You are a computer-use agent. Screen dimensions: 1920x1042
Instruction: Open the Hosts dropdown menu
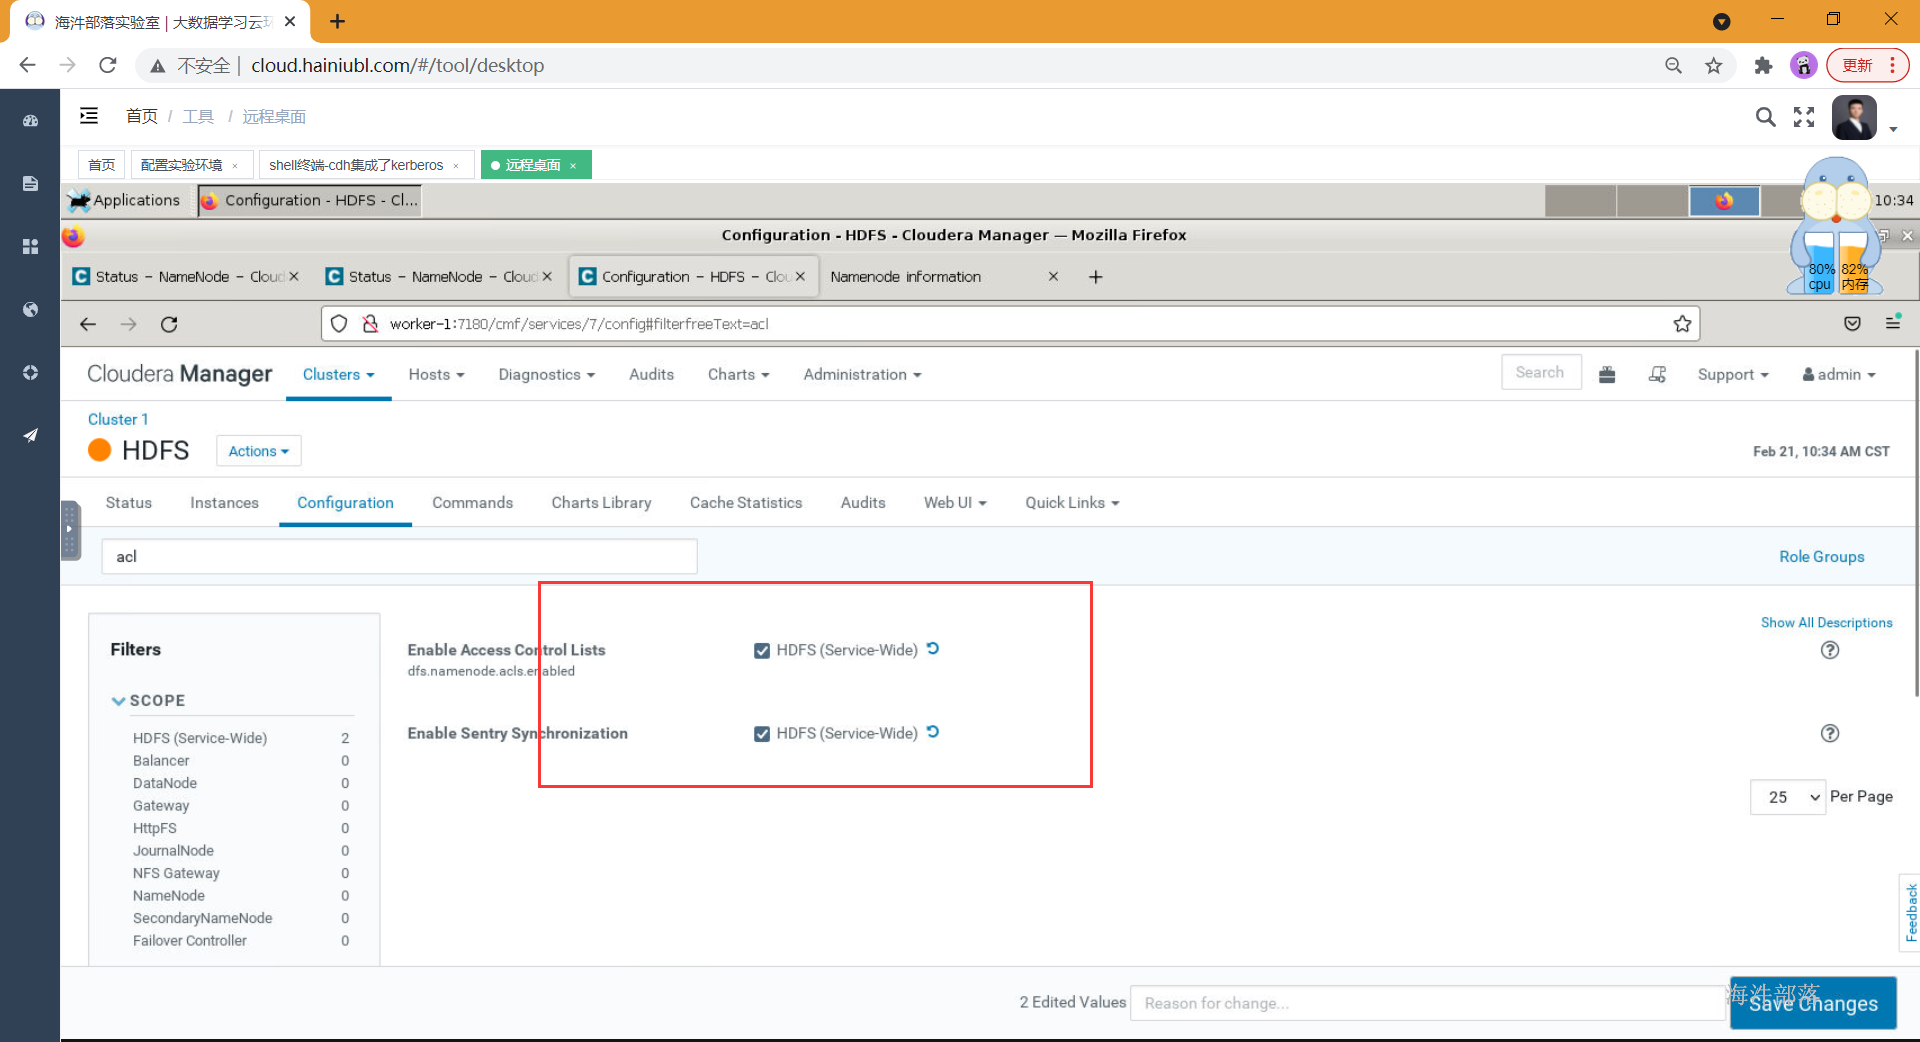pyautogui.click(x=436, y=374)
